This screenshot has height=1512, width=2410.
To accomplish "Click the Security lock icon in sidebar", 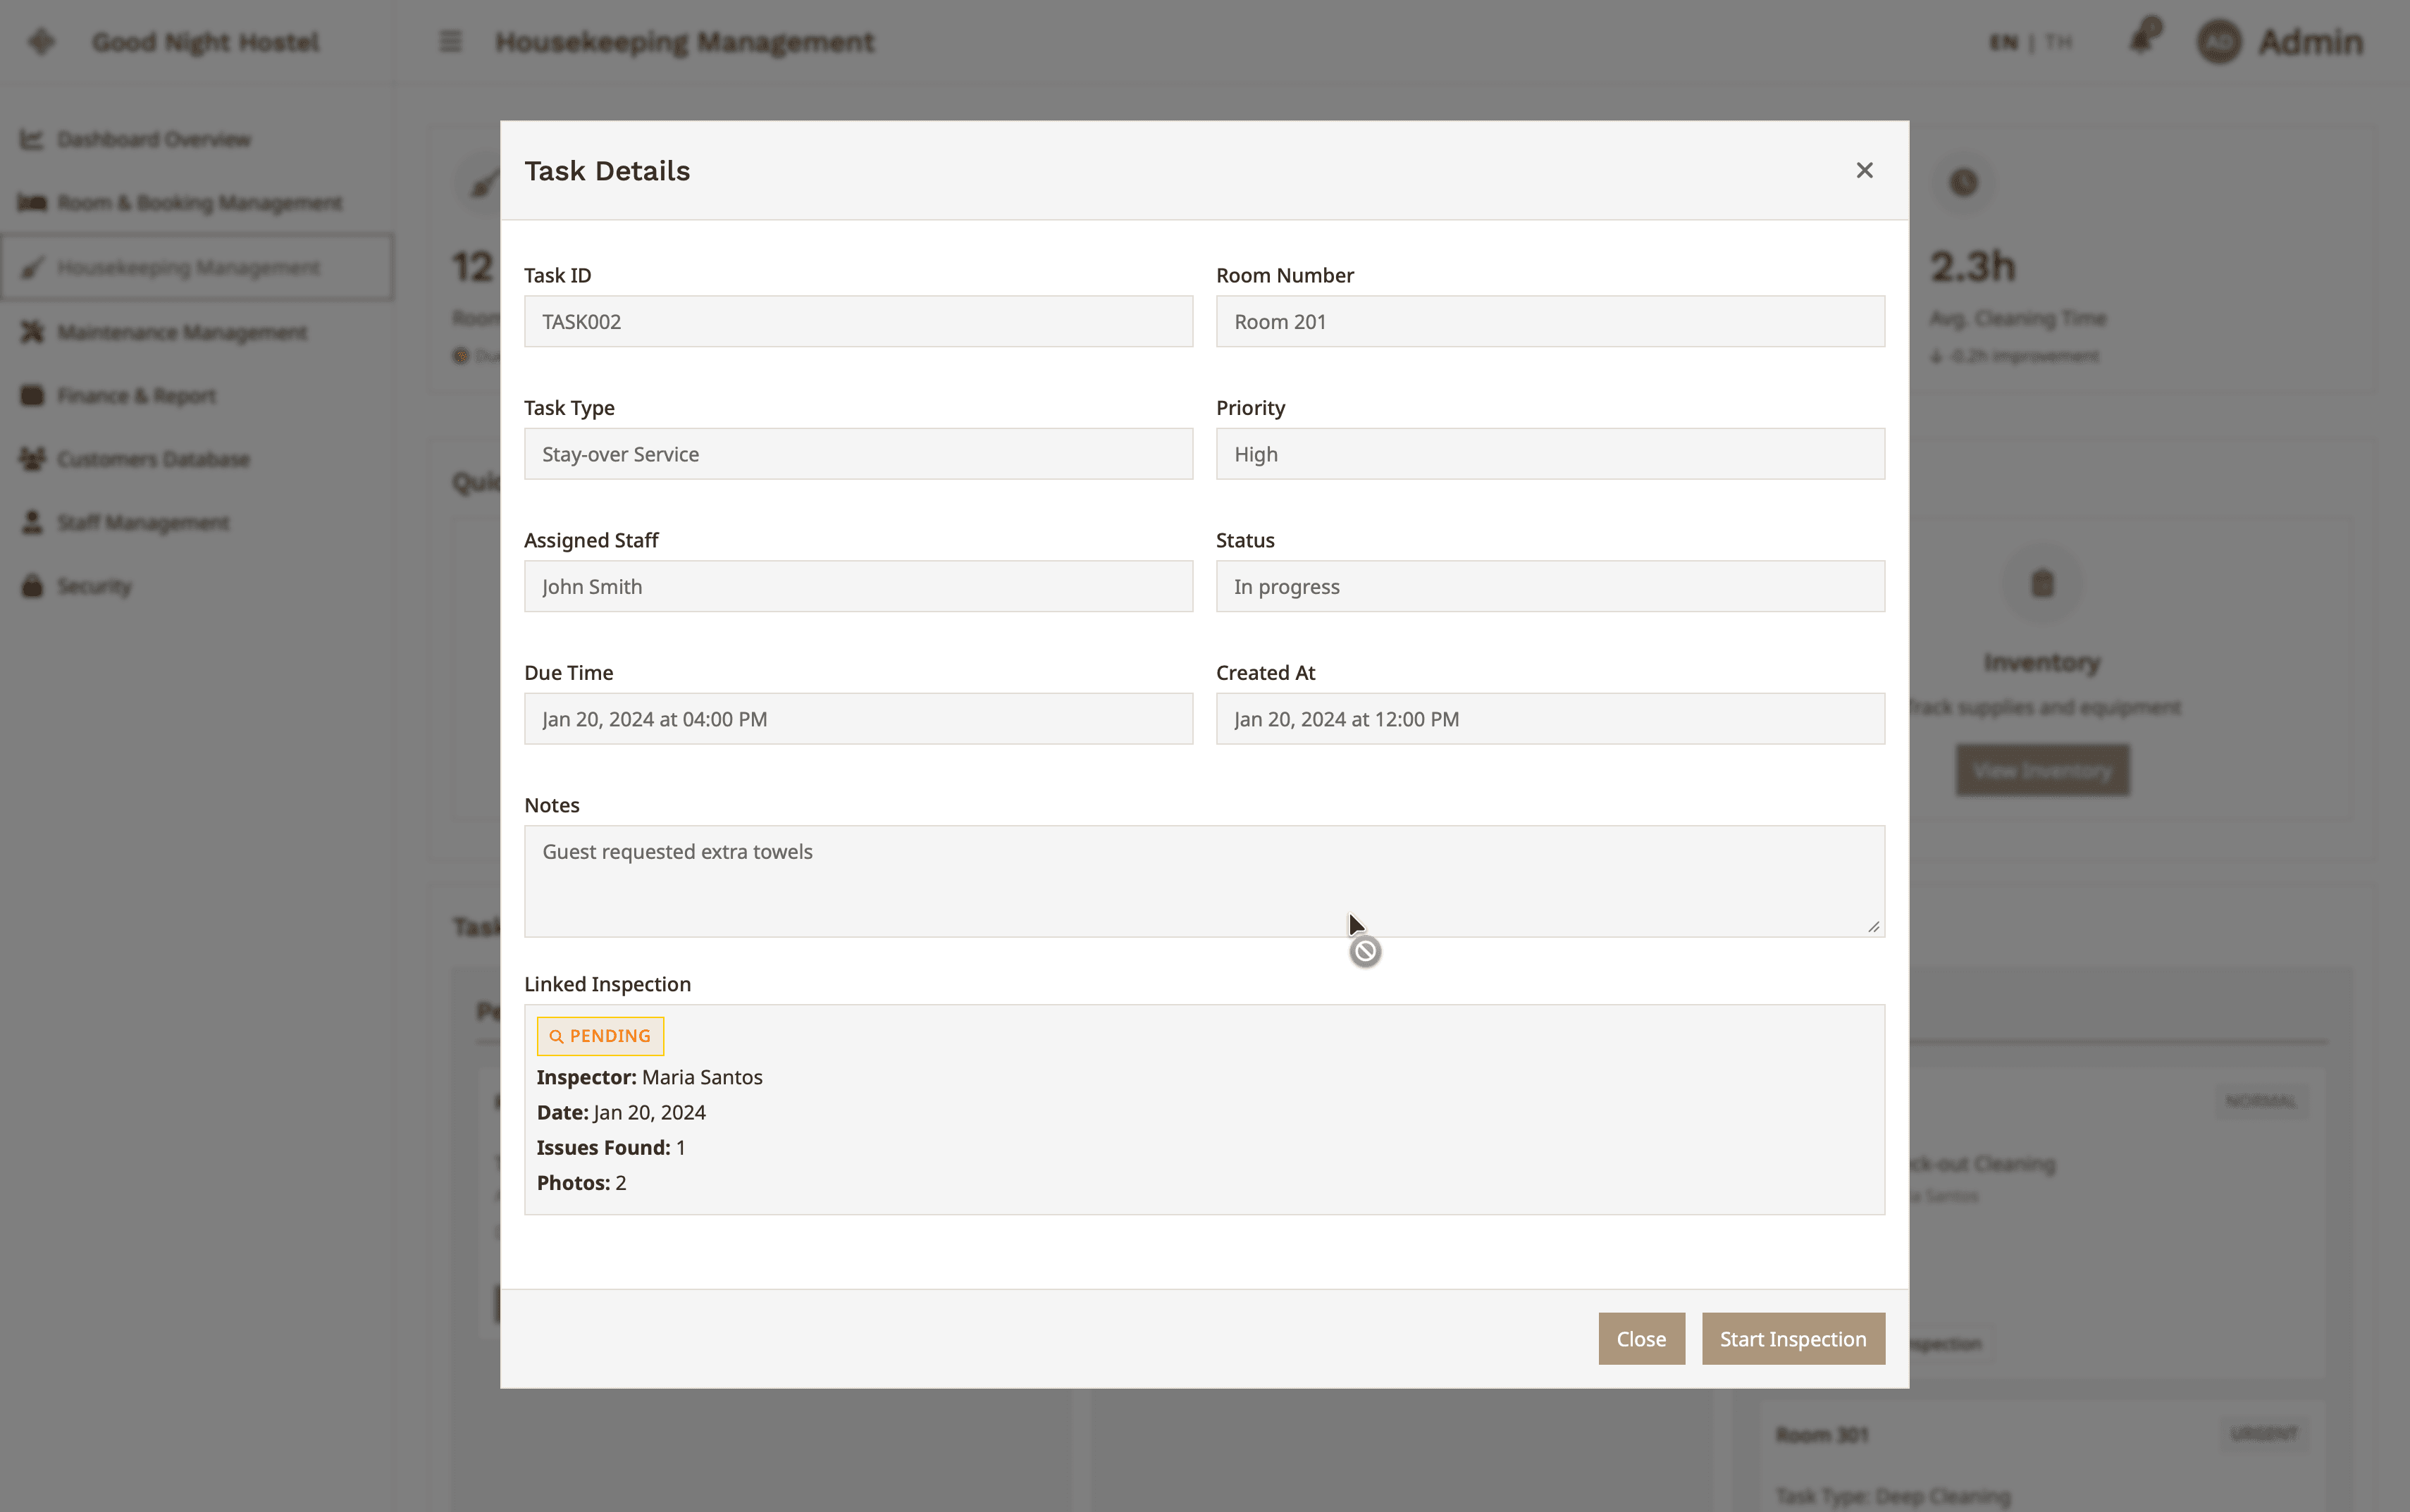I will click(32, 586).
